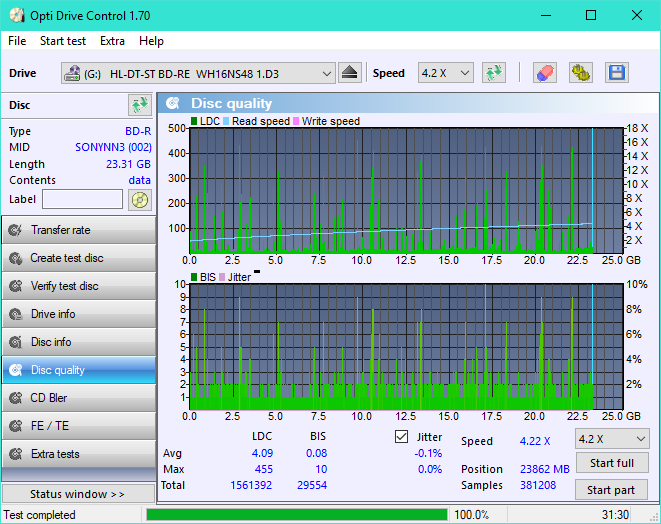Click the LDC chart area

pos(406,190)
